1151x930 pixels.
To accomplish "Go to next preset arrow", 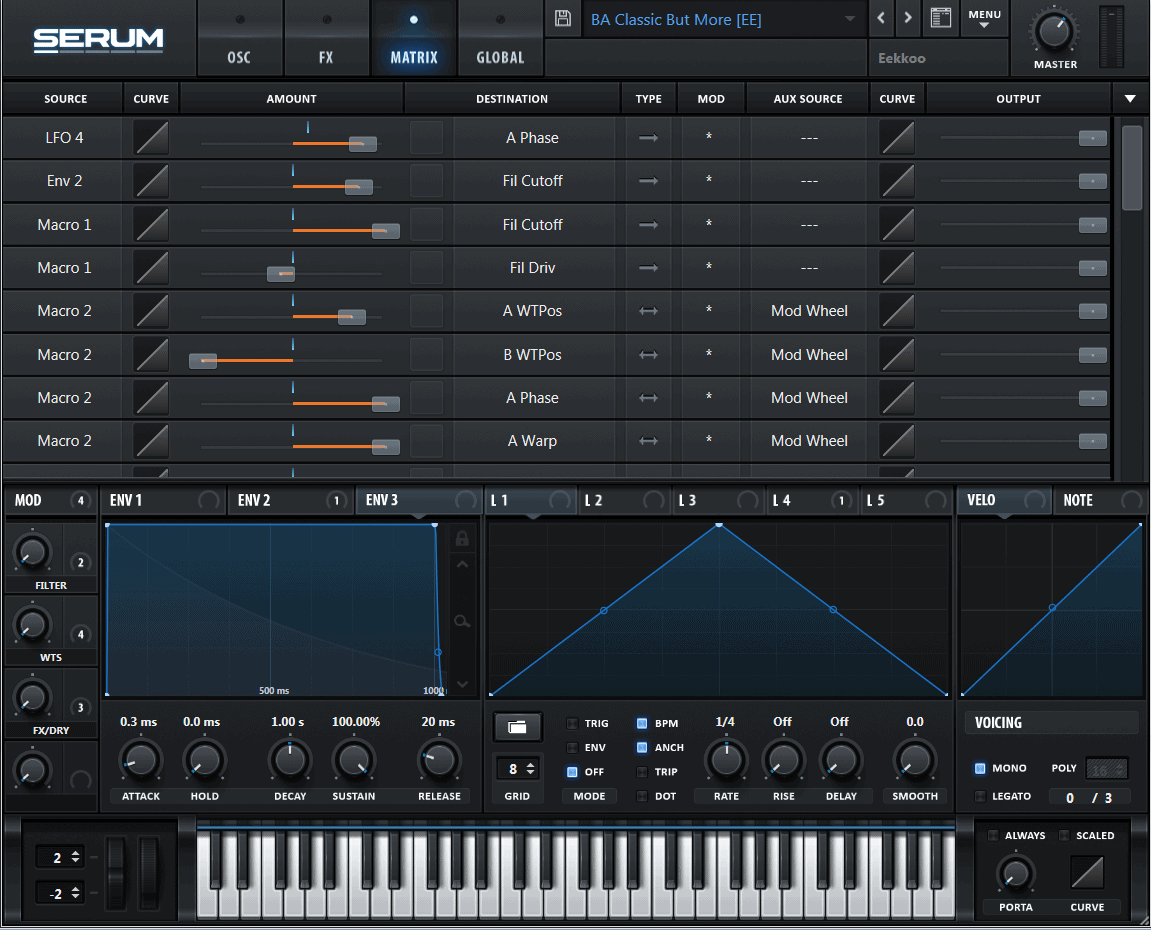I will pos(908,18).
